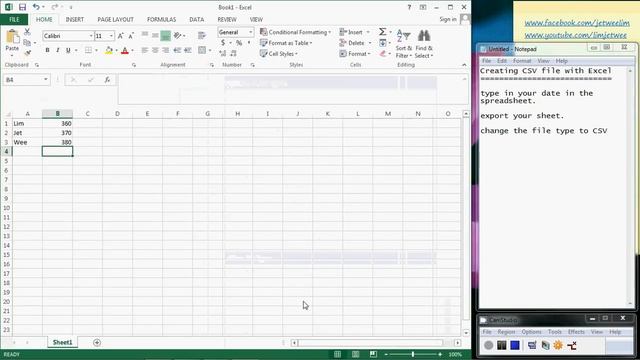640x360 pixels.
Task: Open the Format cells dropdown in Cells group
Action: [x=355, y=53]
